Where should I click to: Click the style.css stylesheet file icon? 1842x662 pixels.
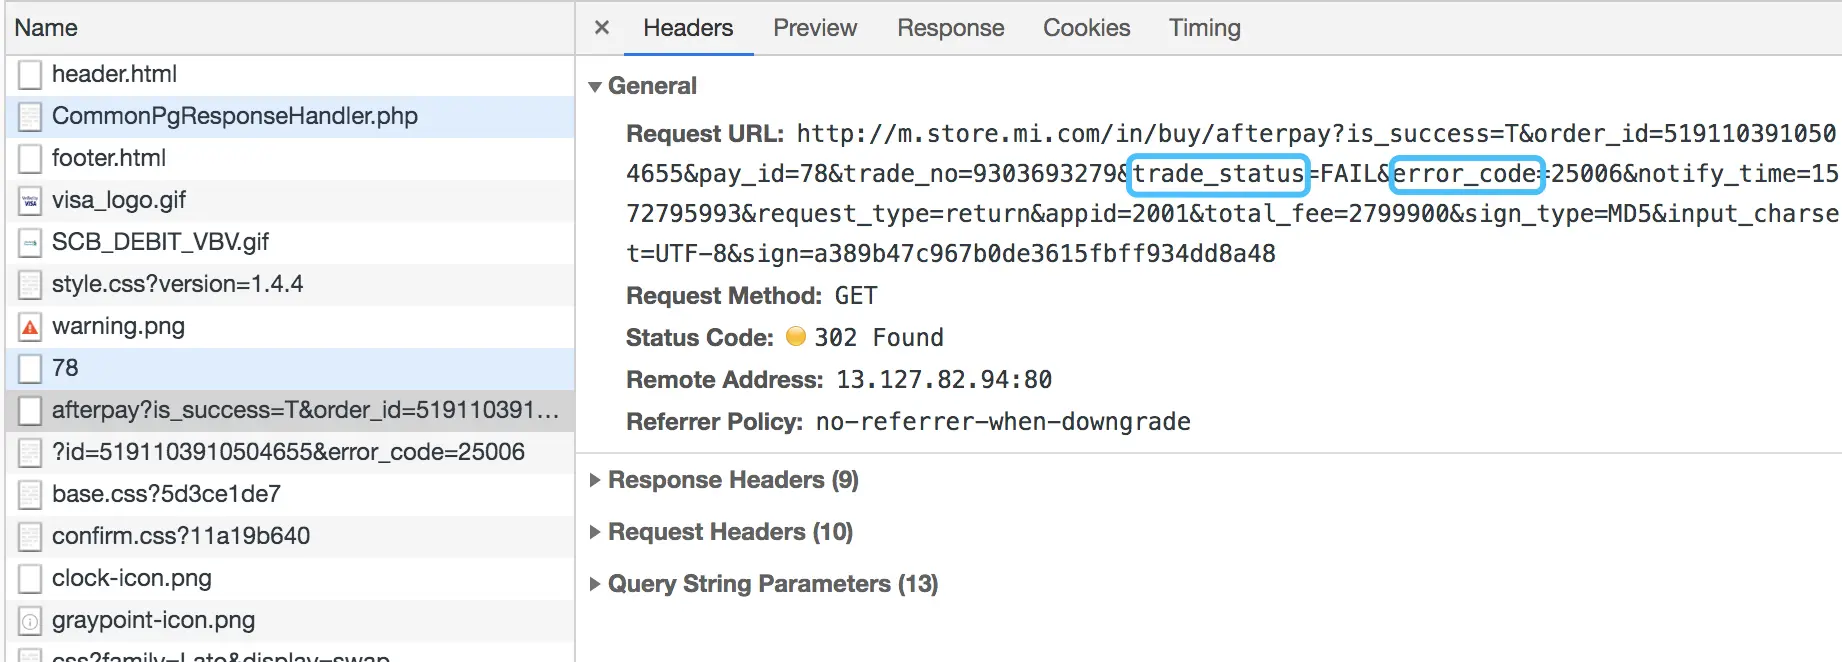coord(30,285)
